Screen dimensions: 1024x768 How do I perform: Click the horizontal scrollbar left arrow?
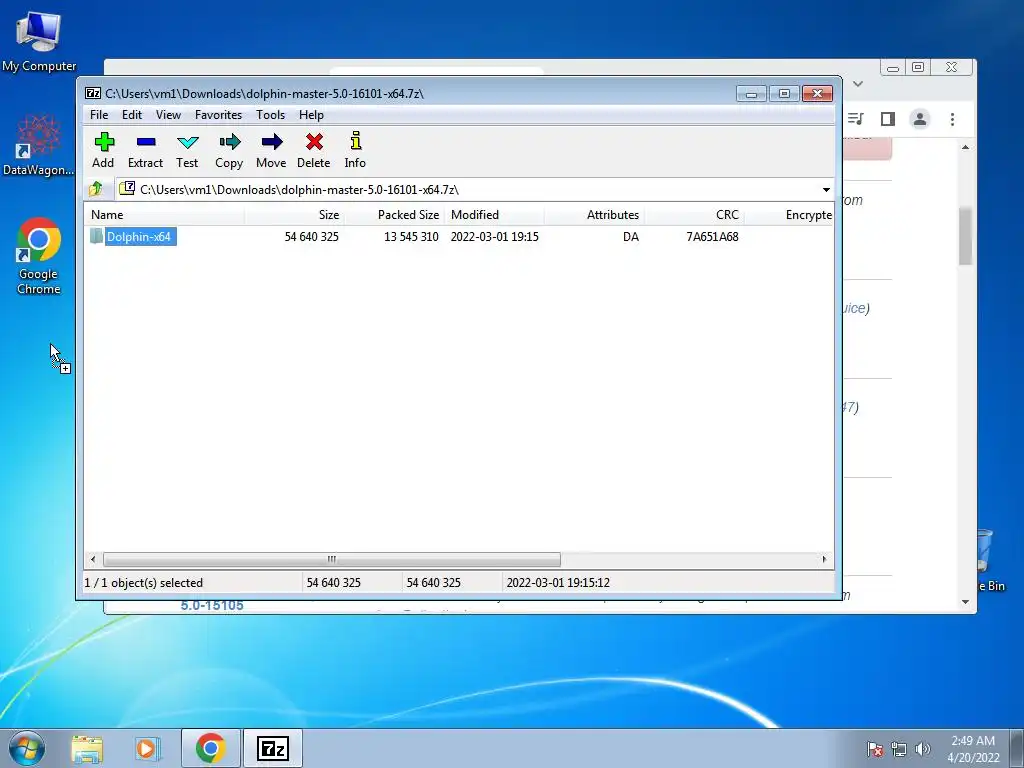point(93,560)
